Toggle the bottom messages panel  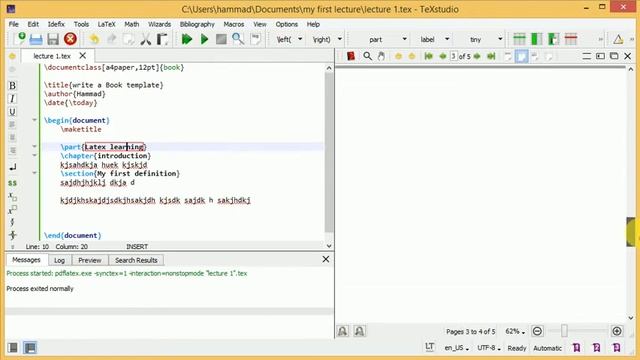click(x=30, y=347)
